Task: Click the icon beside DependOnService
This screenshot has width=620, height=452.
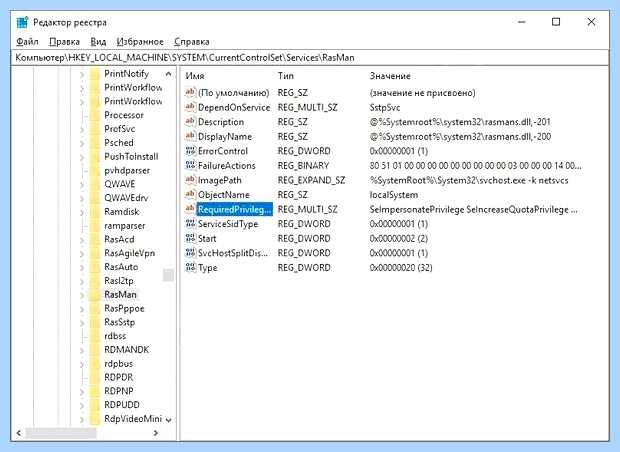Action: click(190, 107)
